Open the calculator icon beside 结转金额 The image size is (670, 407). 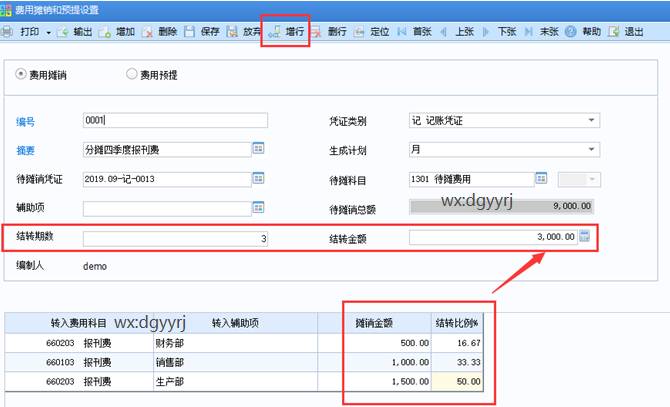[585, 237]
